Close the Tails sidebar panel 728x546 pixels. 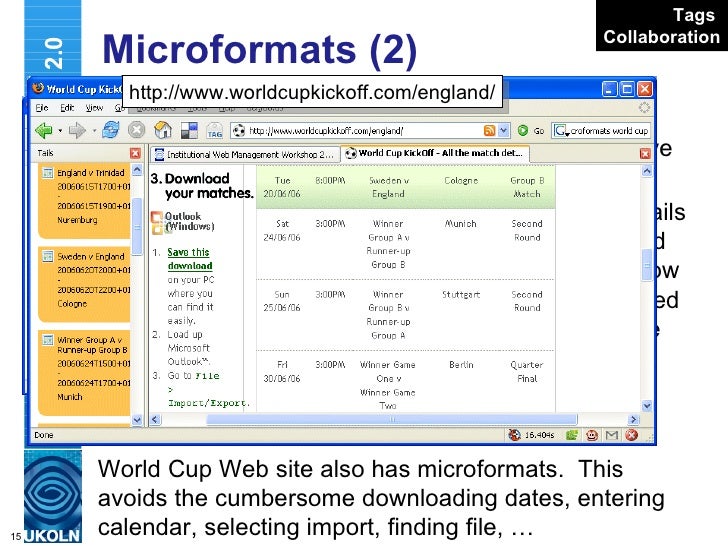point(136,153)
